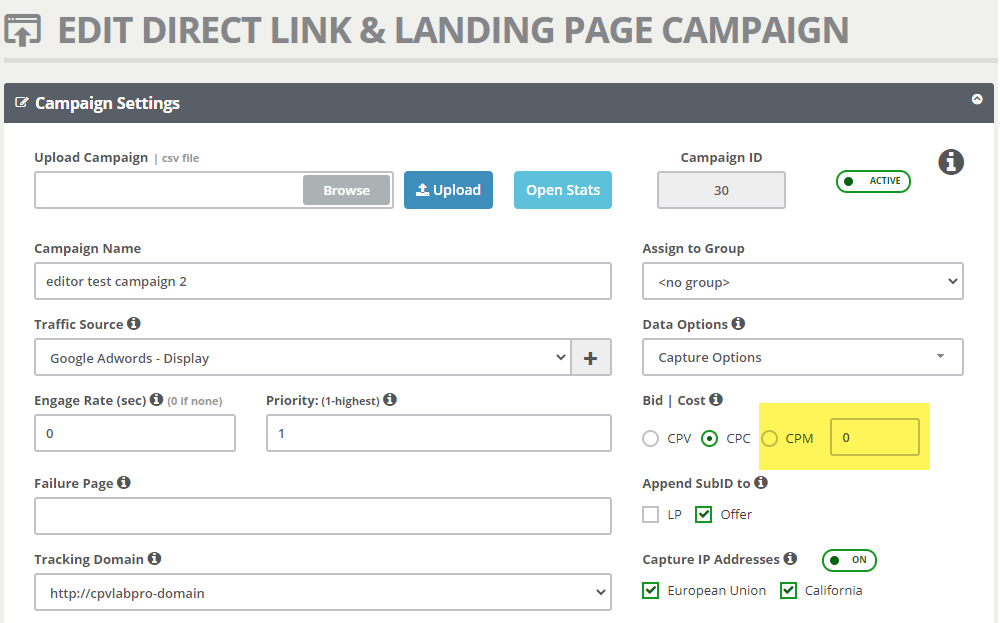The height and width of the screenshot is (623, 1000).
Task: Turn off Capture IP Addresses switch
Action: (x=849, y=560)
